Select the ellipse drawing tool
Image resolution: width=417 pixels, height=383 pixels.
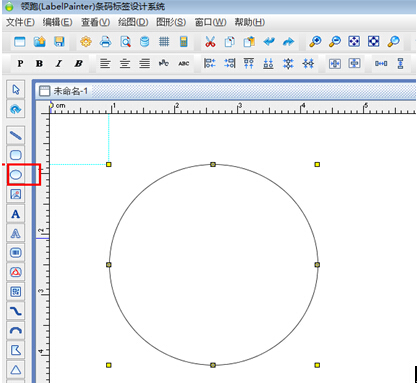[16, 174]
